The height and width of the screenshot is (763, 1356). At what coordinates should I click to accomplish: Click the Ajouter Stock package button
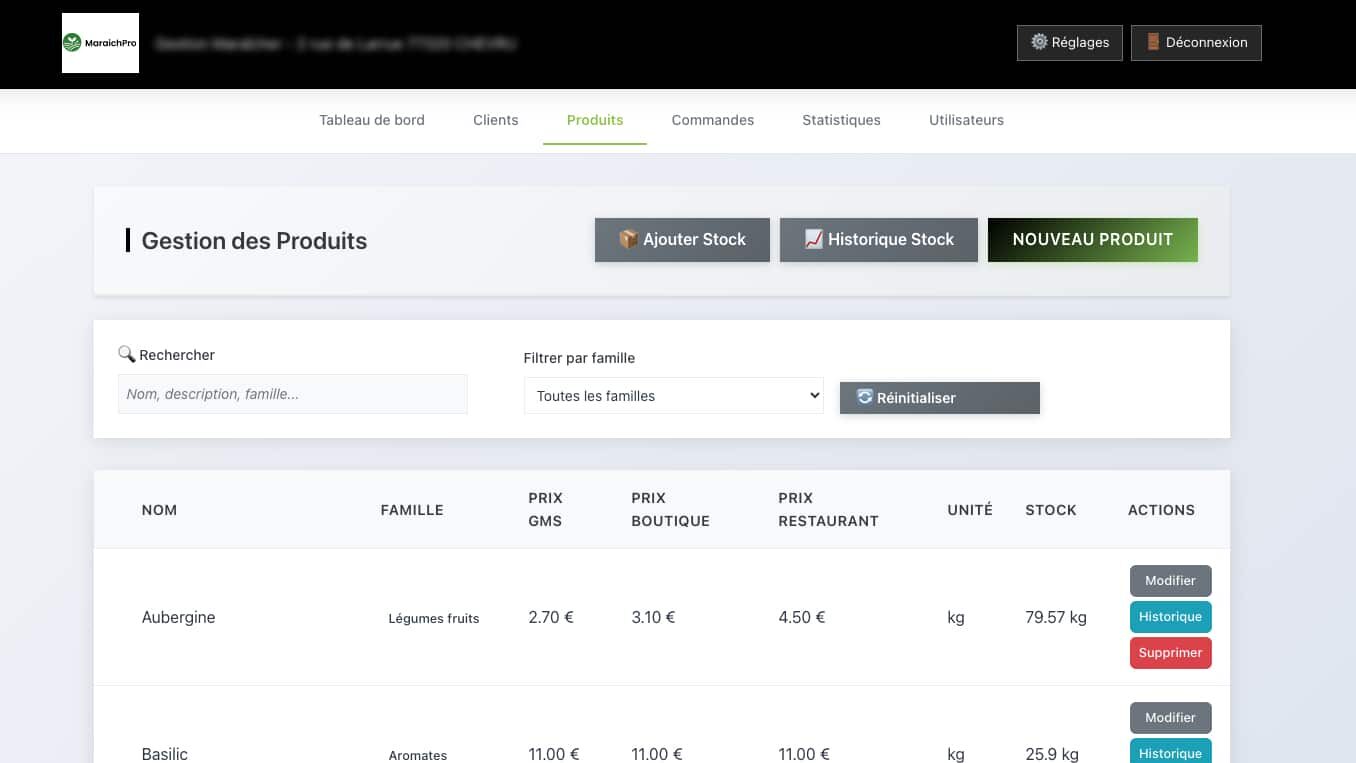[682, 240]
